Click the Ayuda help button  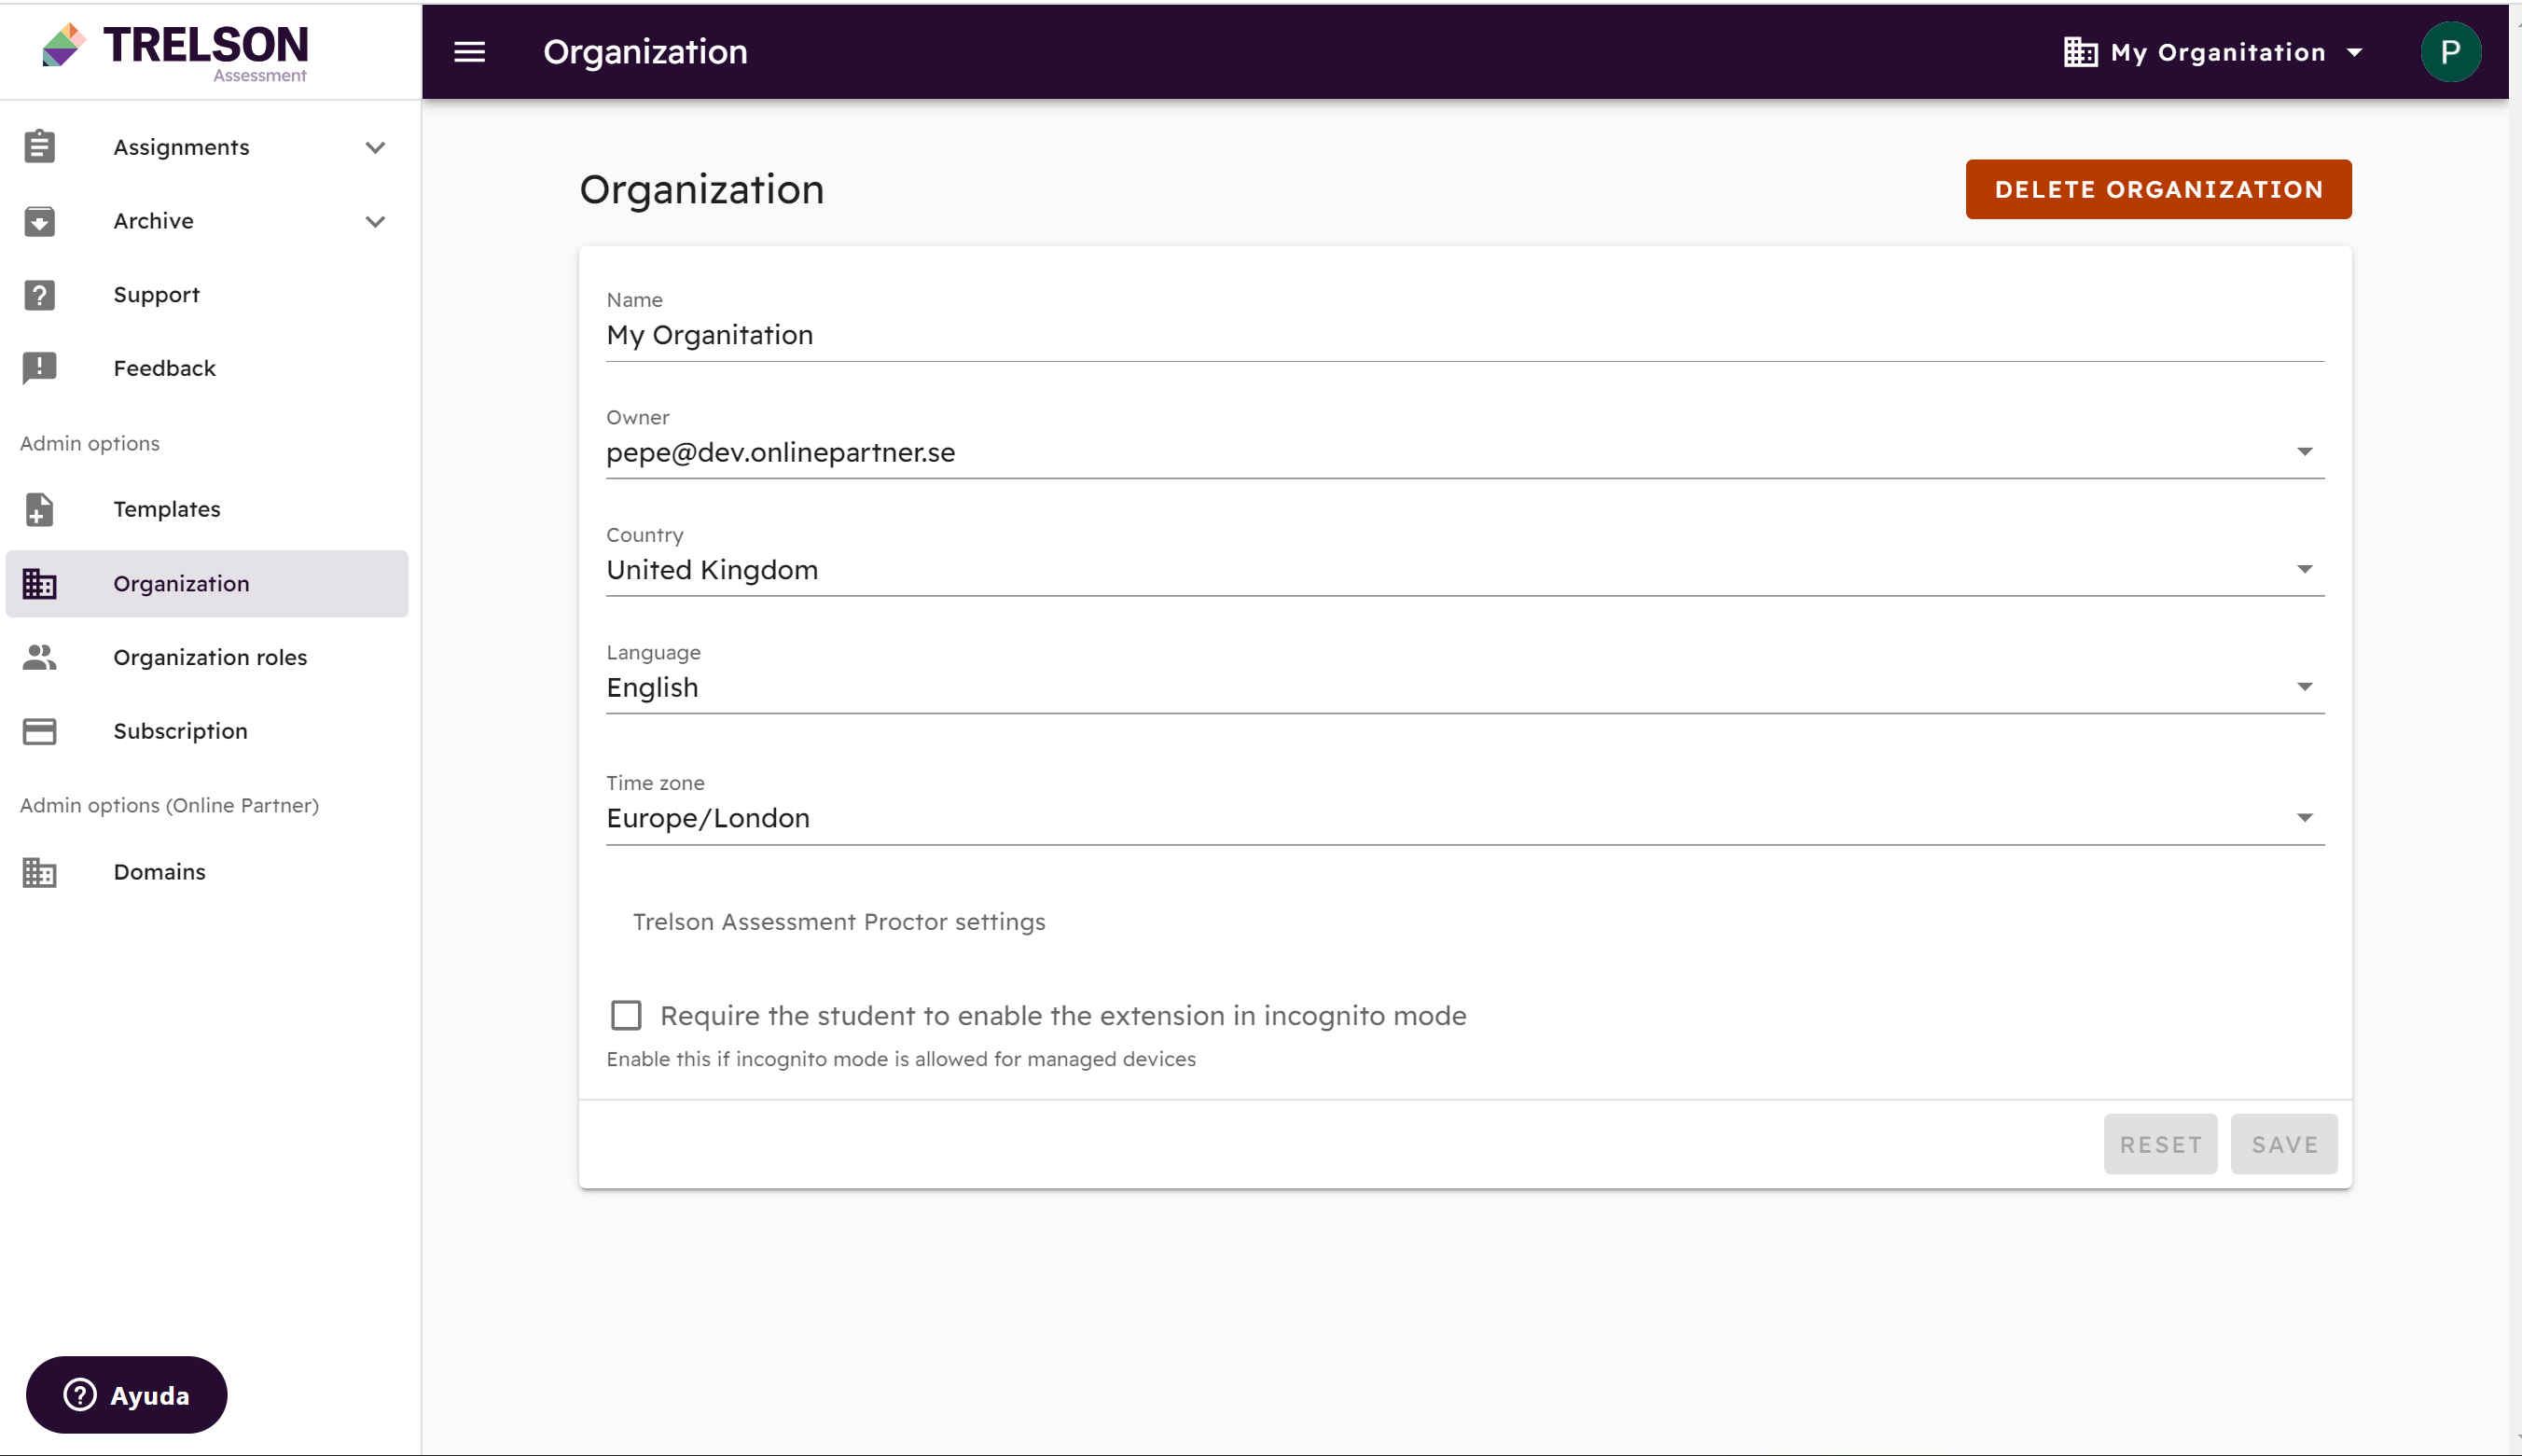pos(126,1394)
